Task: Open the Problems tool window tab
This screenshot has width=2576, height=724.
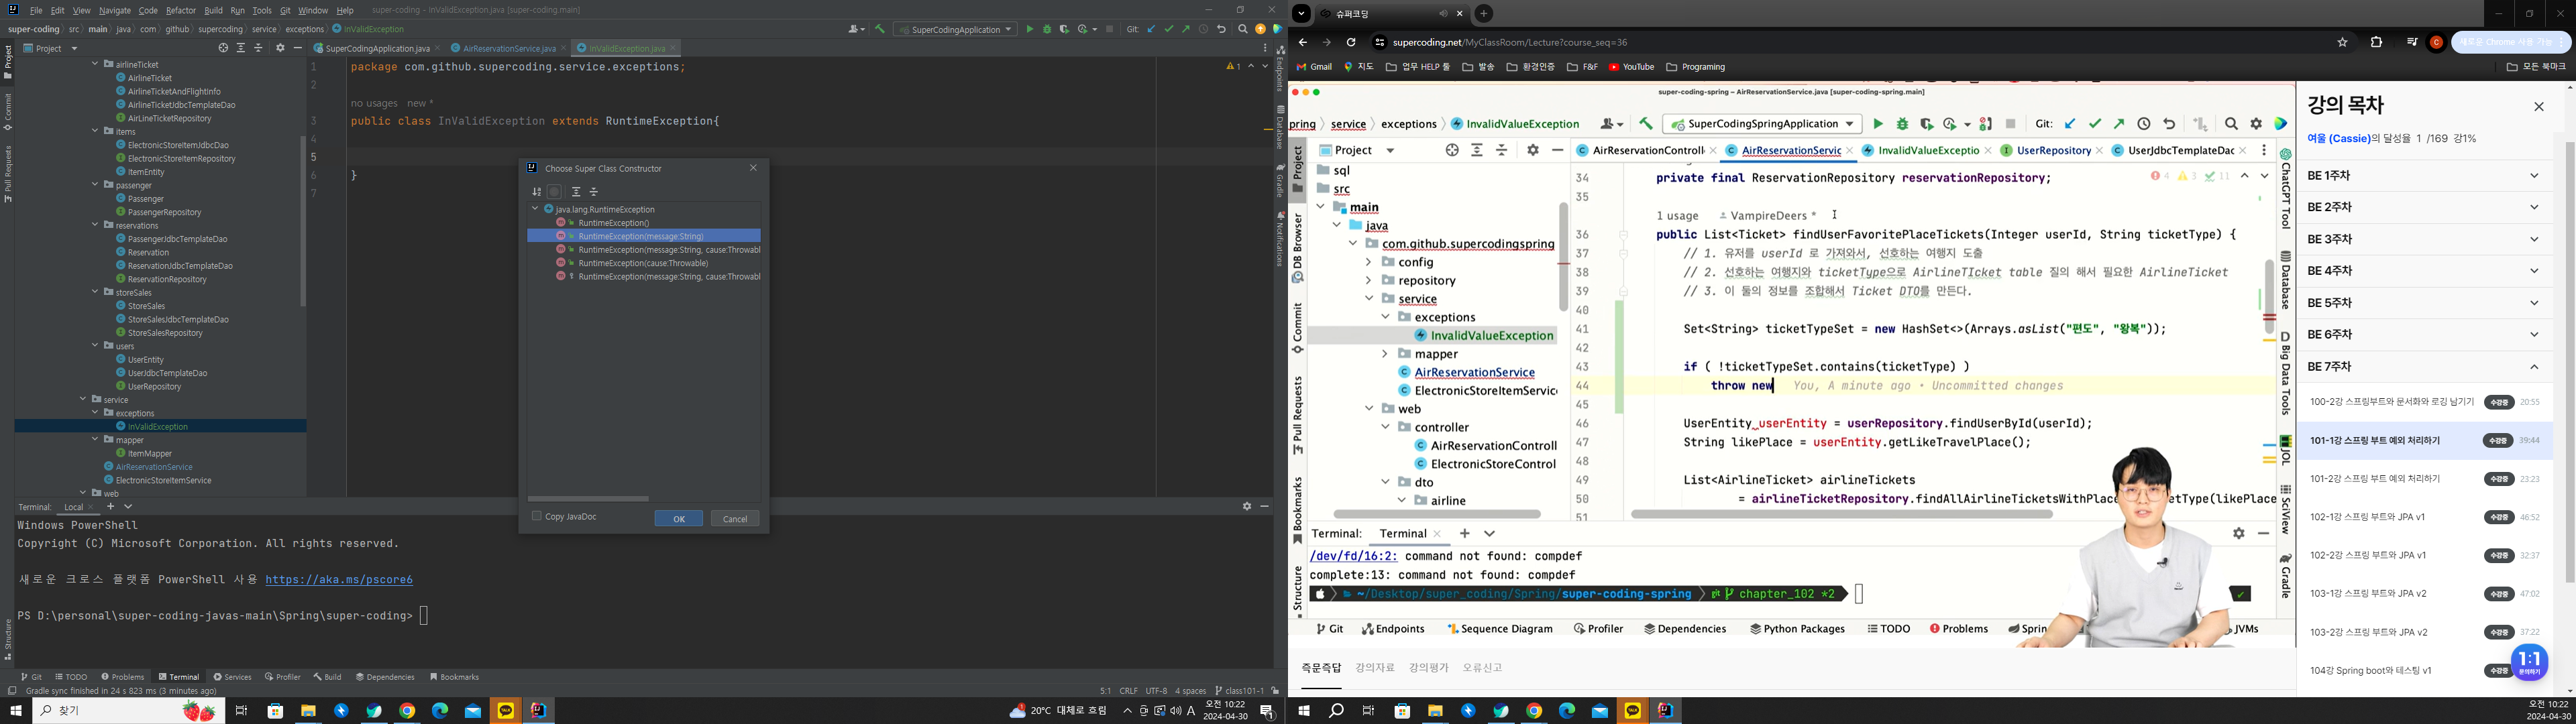Action: pos(122,677)
